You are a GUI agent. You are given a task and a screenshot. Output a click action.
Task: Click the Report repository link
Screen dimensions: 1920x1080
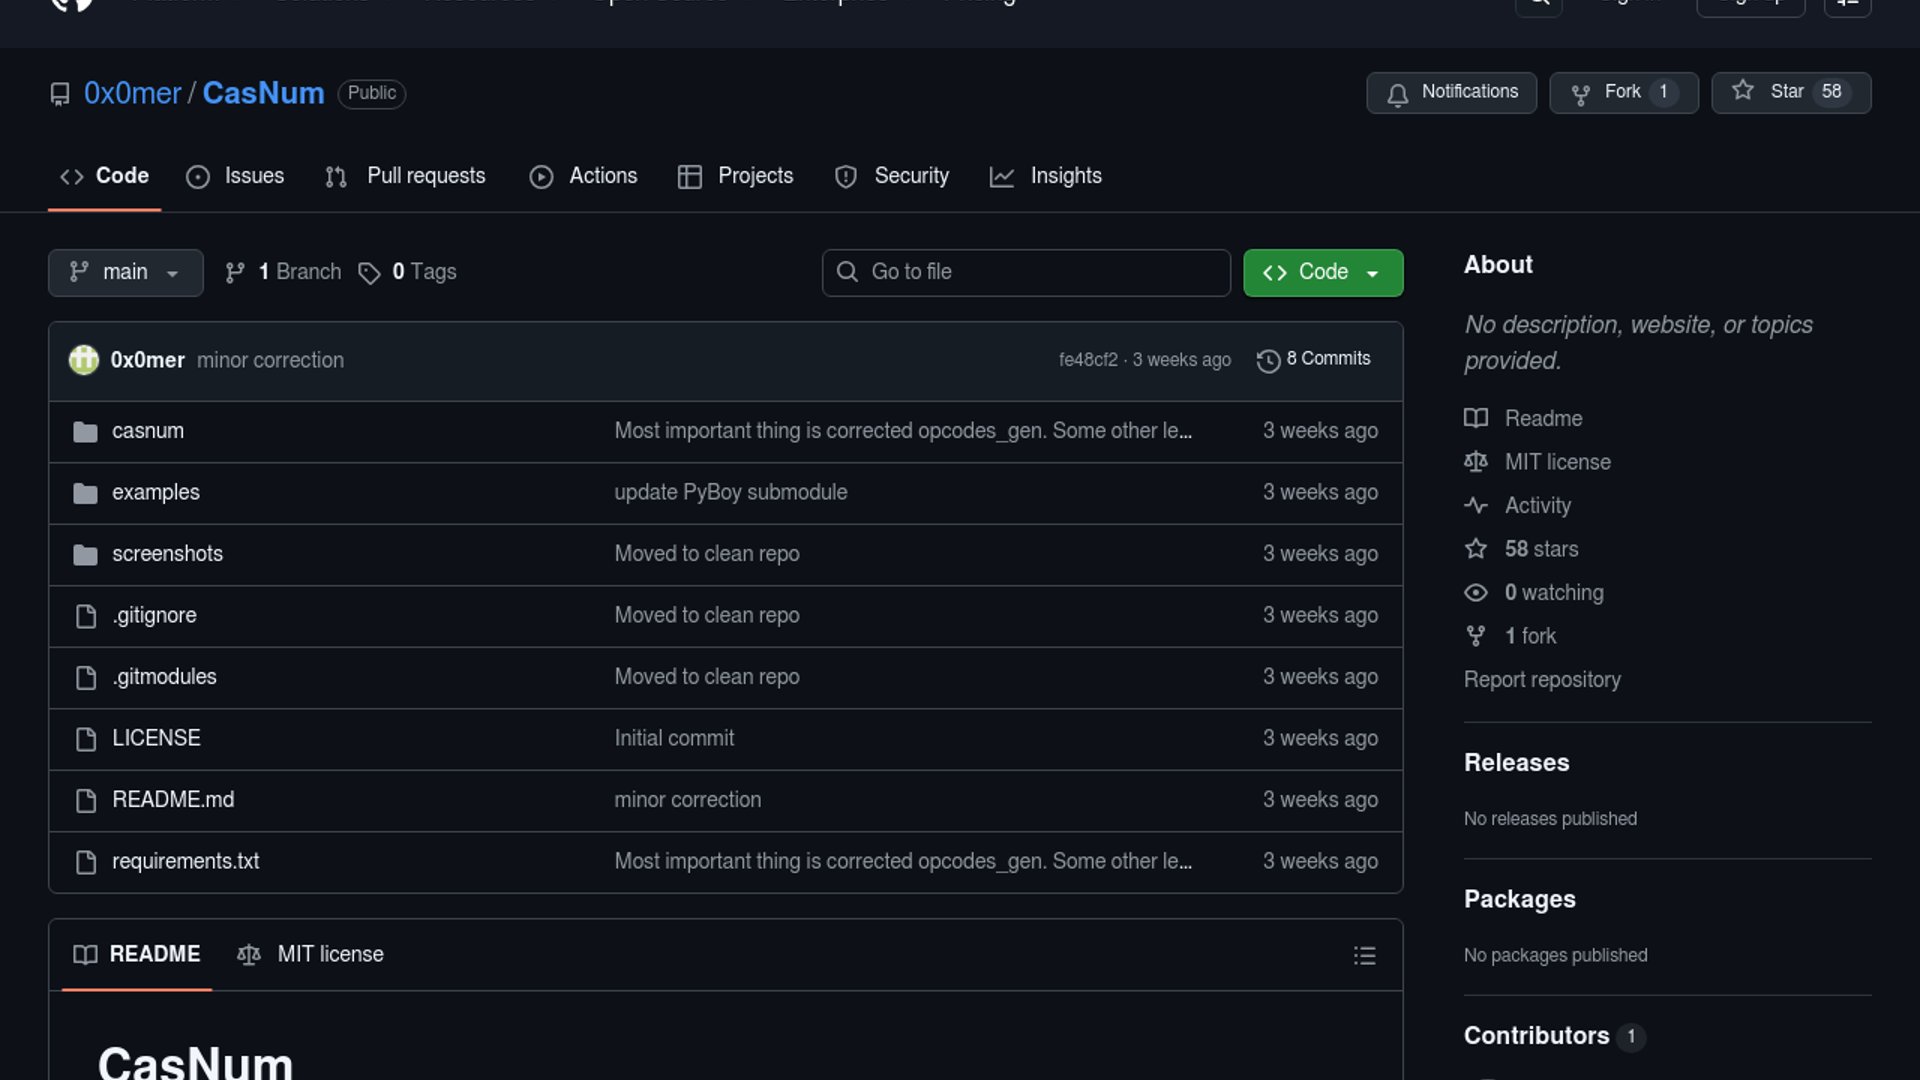[x=1542, y=680]
